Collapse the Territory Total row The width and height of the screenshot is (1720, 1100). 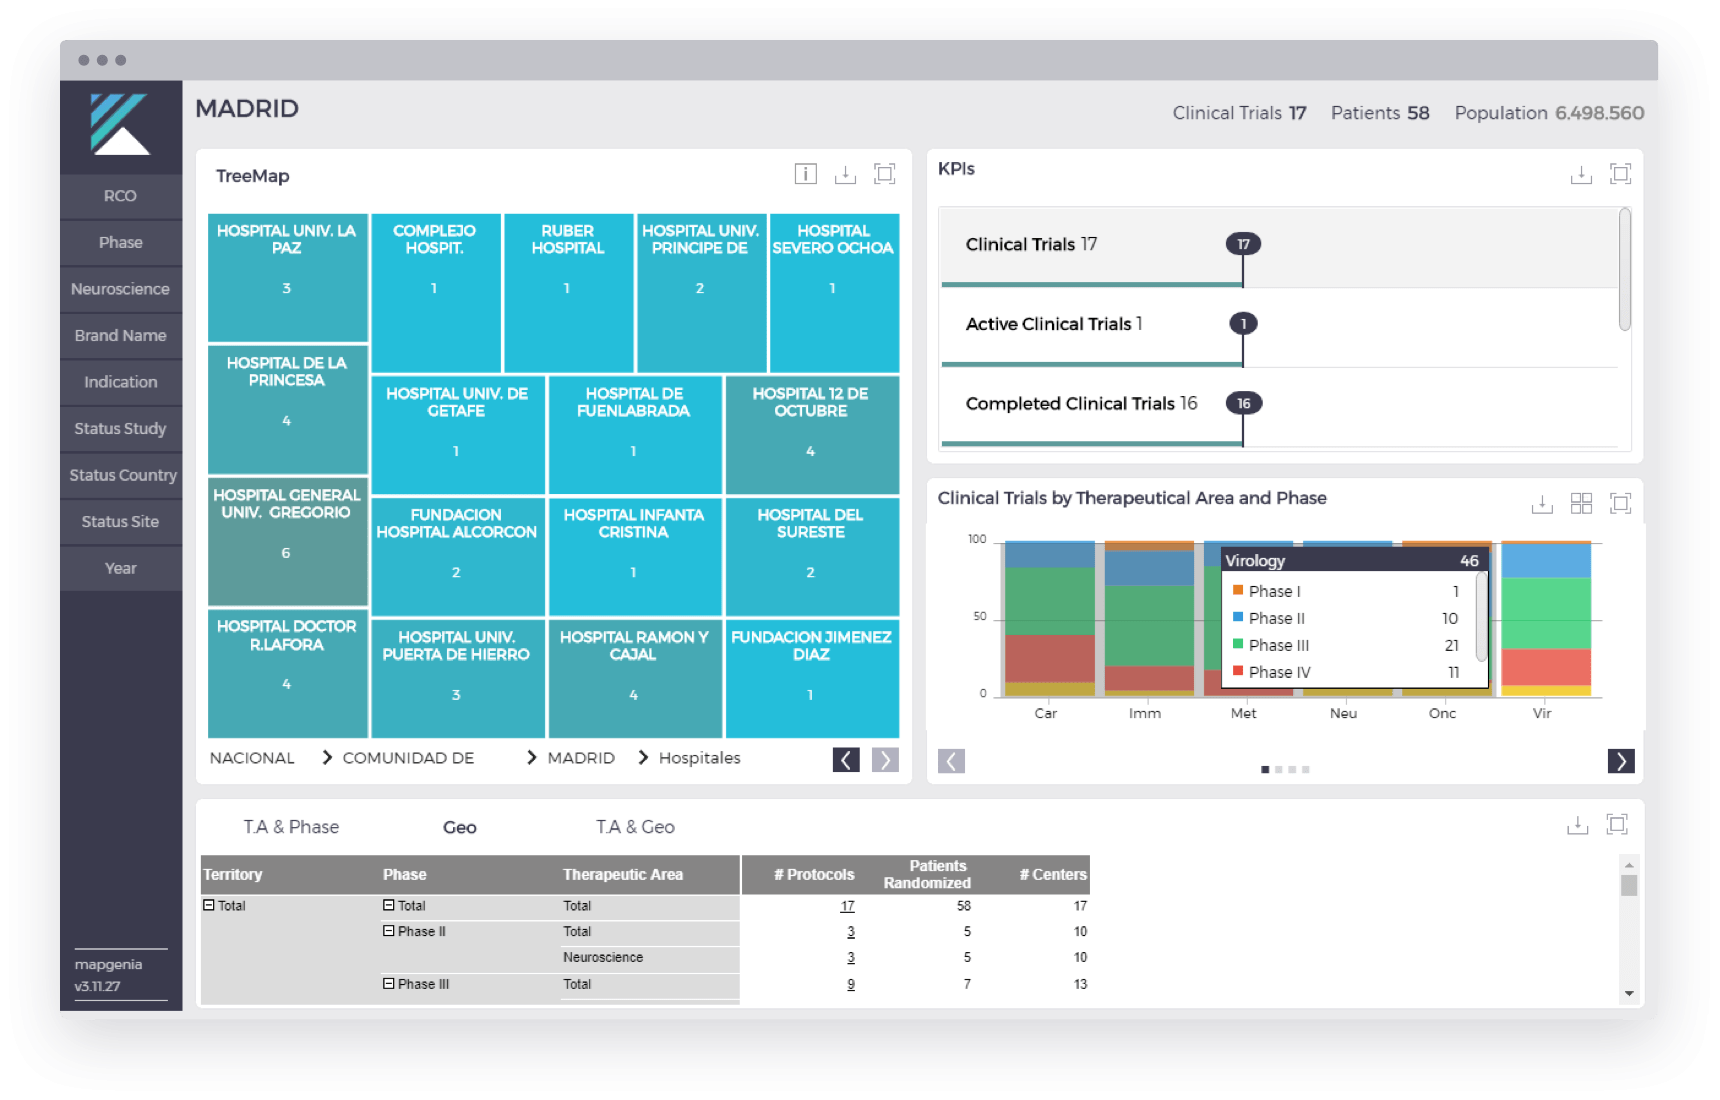pos(209,905)
